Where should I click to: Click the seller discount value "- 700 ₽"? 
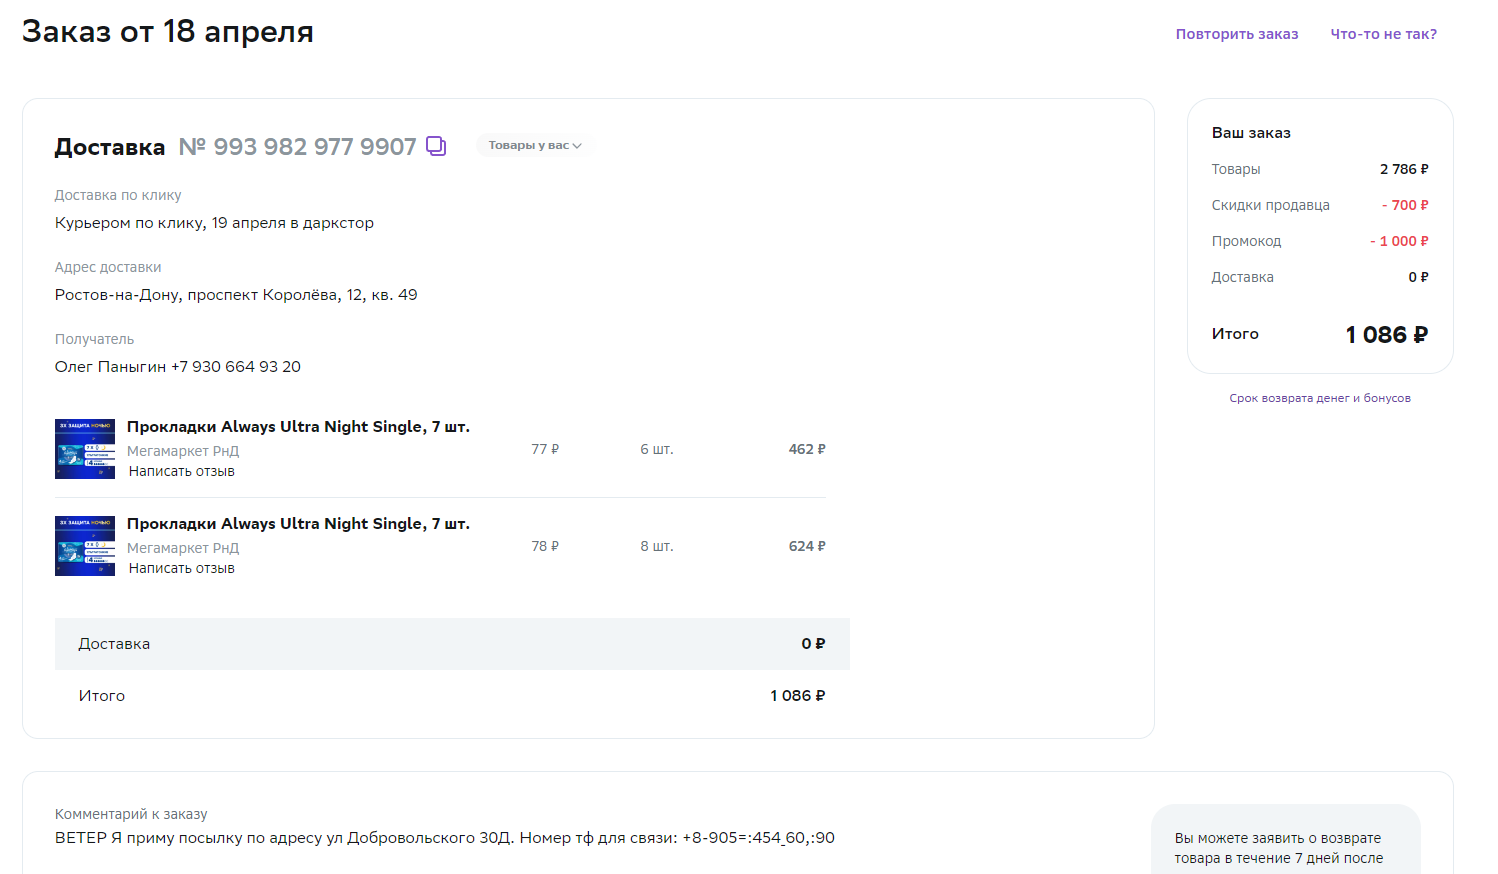click(x=1405, y=205)
